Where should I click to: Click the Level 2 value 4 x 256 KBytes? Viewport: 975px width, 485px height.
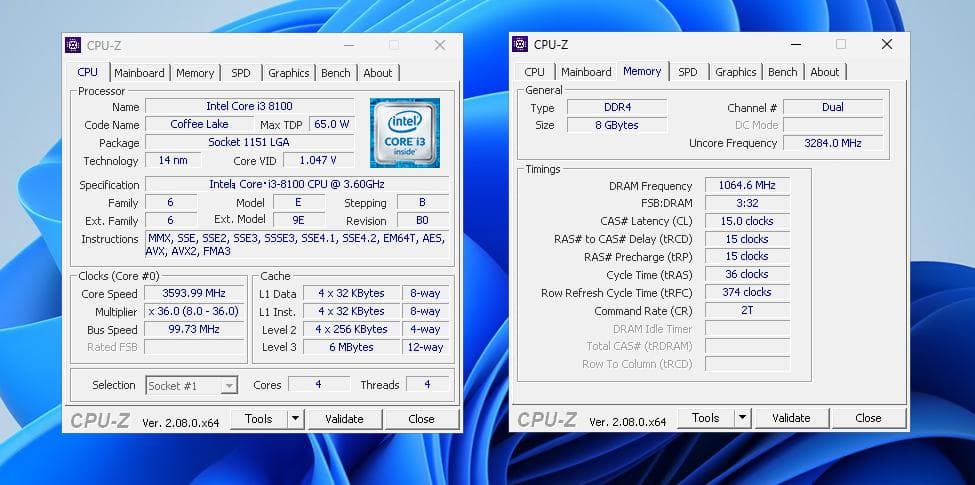pyautogui.click(x=351, y=330)
